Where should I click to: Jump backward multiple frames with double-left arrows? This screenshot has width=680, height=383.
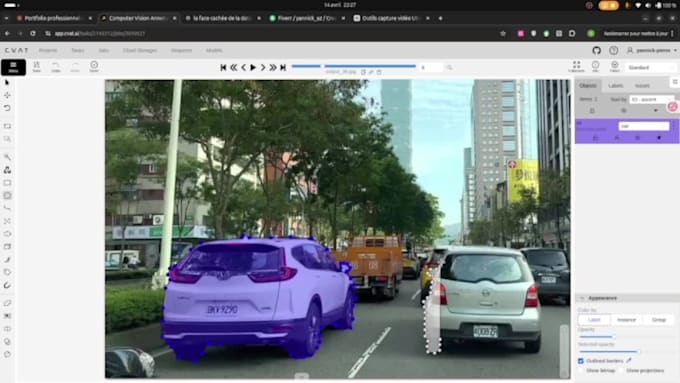233,67
